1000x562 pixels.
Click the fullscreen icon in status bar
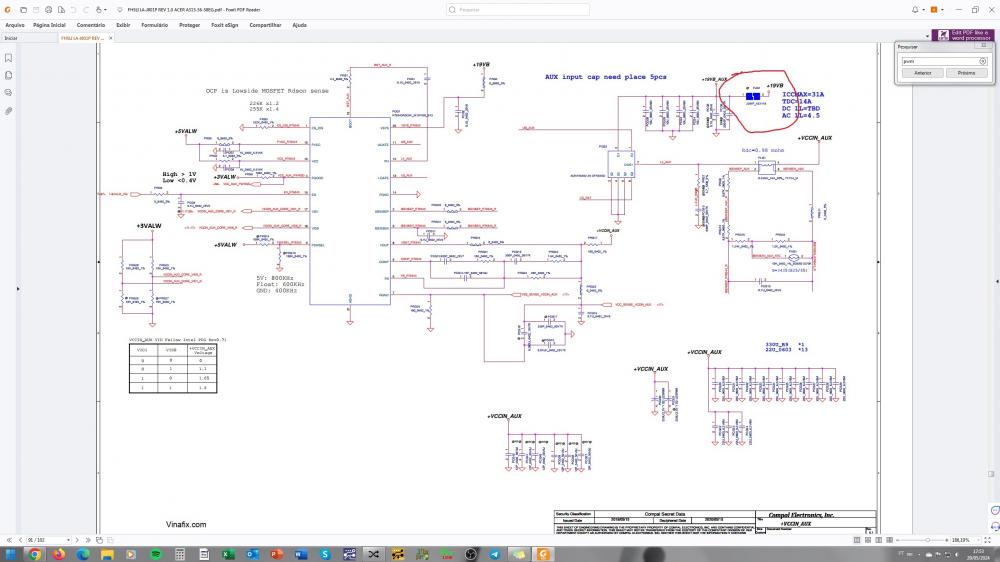pos(987,540)
